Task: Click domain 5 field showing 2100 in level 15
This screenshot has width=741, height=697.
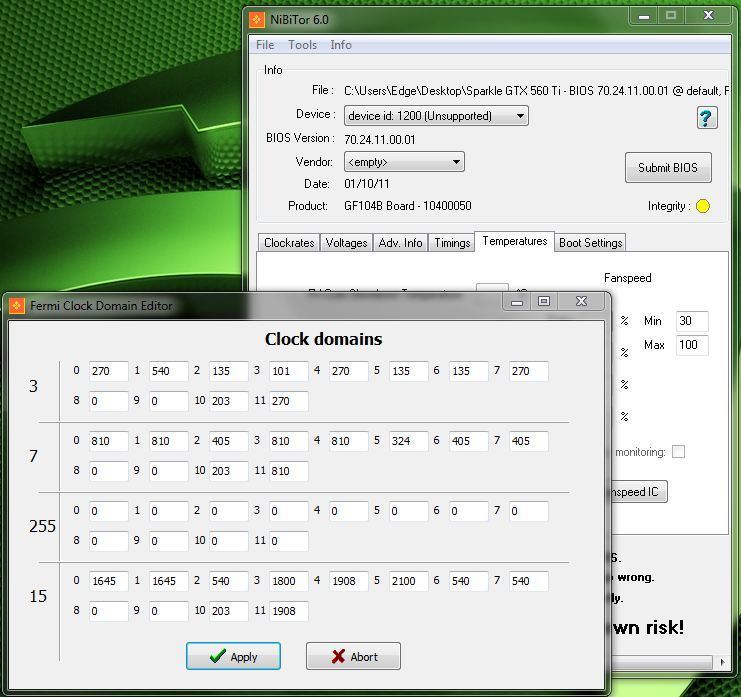Action: 409,581
